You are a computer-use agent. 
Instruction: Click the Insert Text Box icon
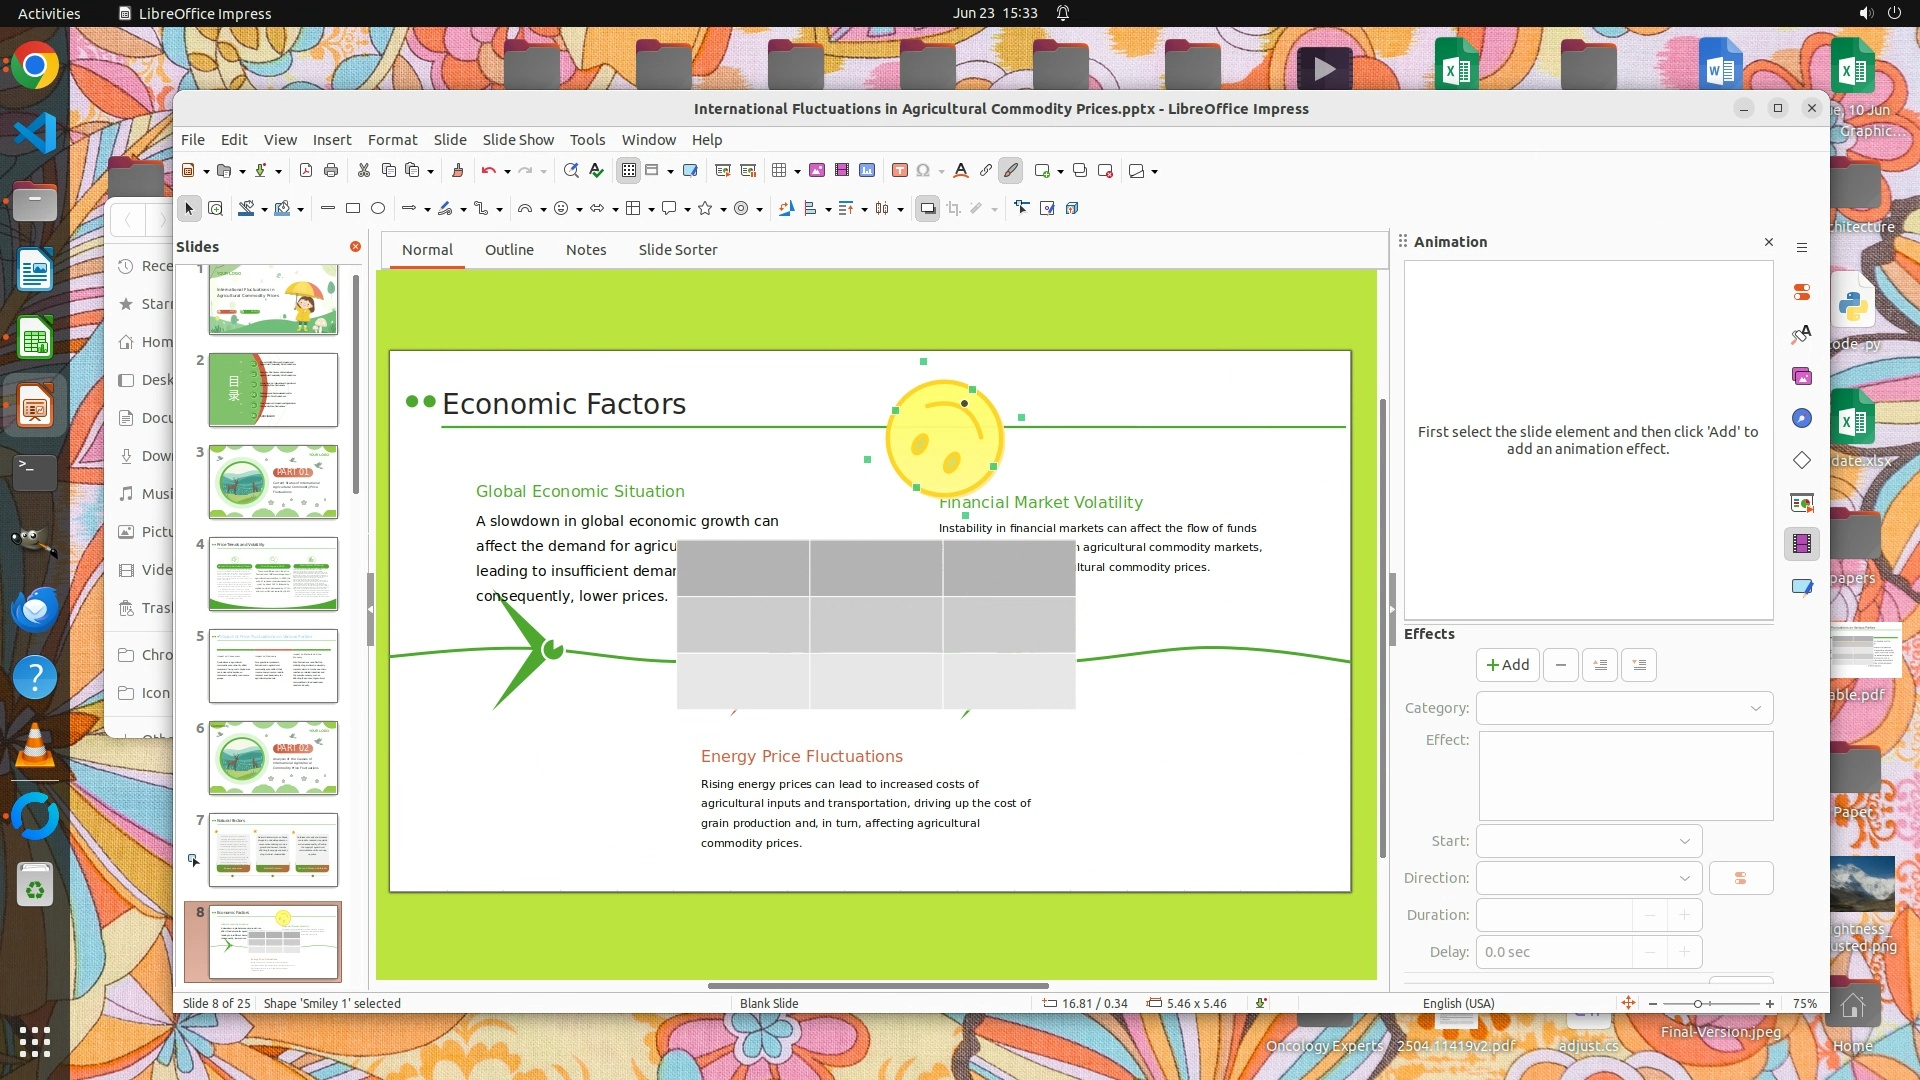[x=899, y=171]
